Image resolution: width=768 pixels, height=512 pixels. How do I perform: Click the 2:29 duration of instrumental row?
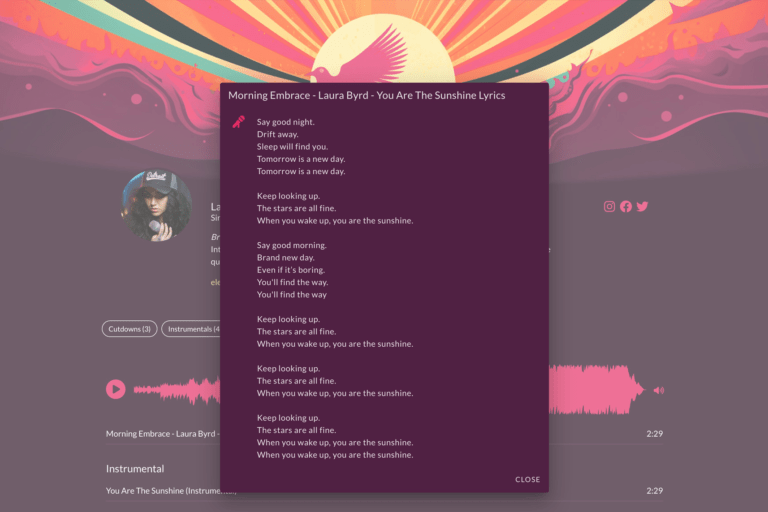pos(654,490)
